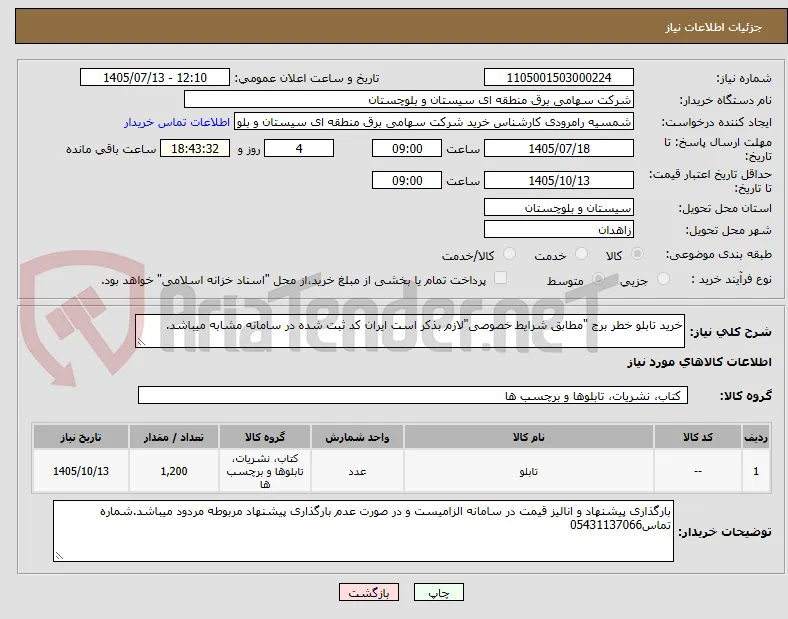The height and width of the screenshot is (619, 788).
Task: Click the تابلو item name cell
Action: coord(529,471)
